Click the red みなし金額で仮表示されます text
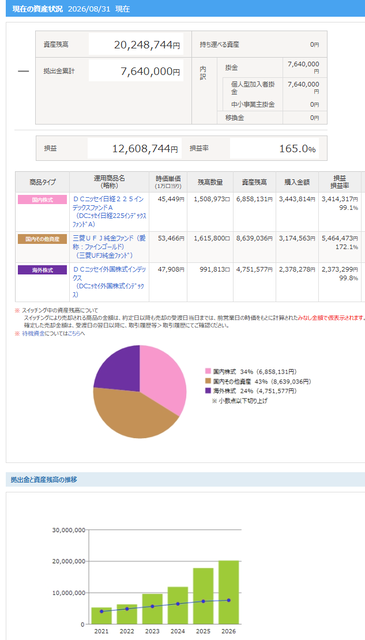365x640 pixels. pyautogui.click(x=330, y=318)
